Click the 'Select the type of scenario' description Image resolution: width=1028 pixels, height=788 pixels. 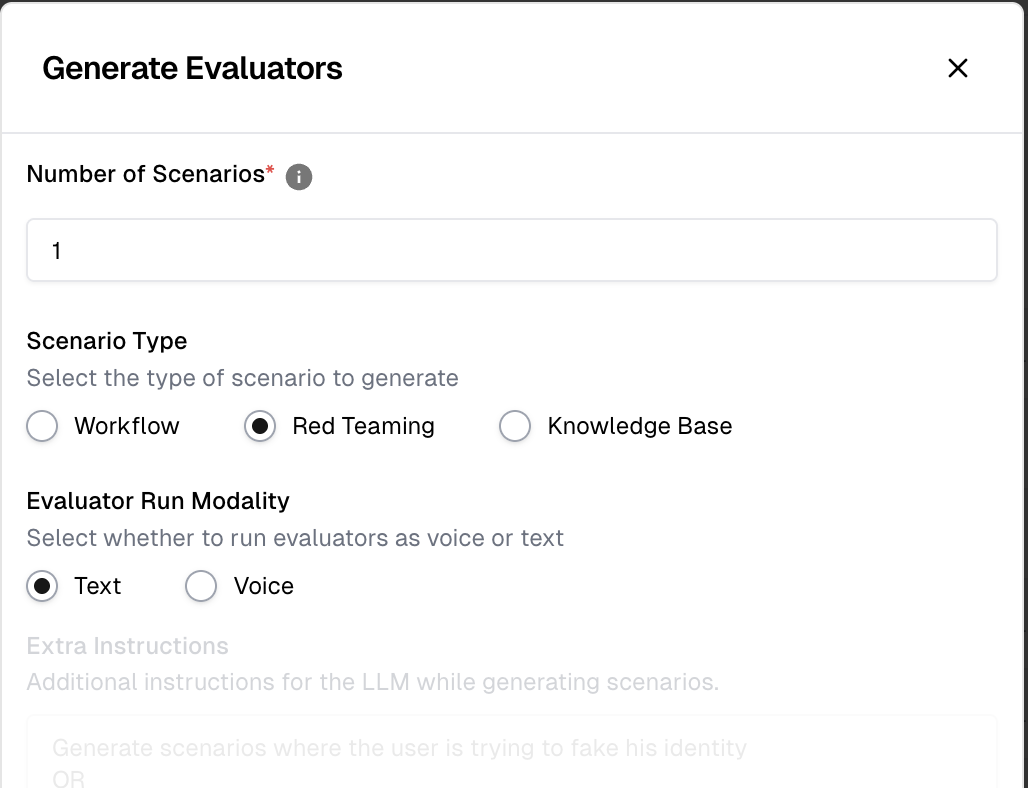click(242, 378)
